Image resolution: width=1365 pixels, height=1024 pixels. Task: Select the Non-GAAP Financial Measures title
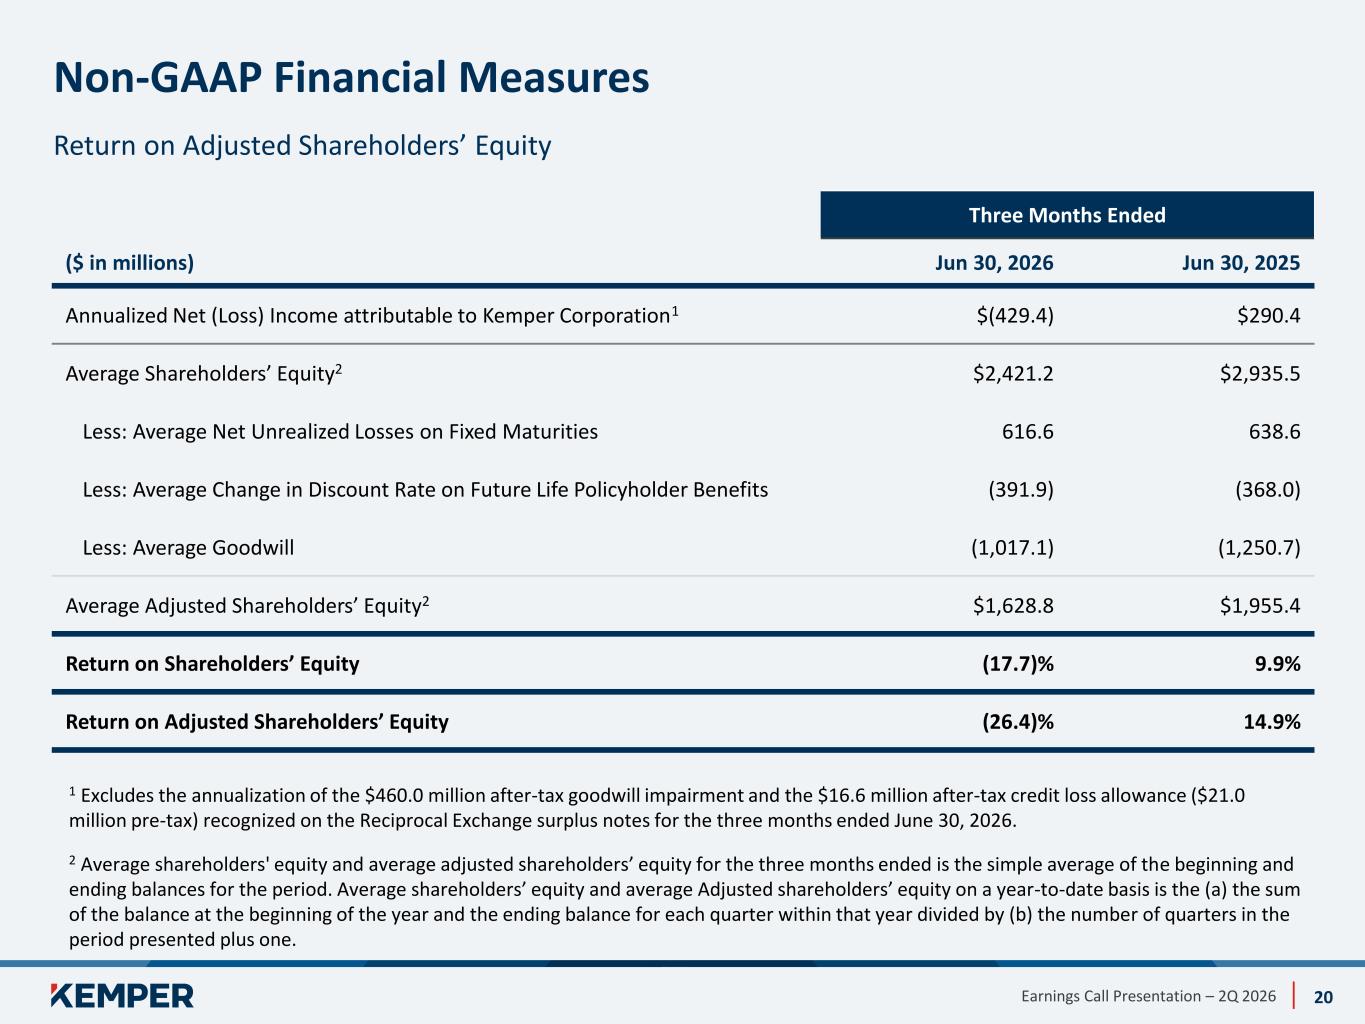pos(352,78)
